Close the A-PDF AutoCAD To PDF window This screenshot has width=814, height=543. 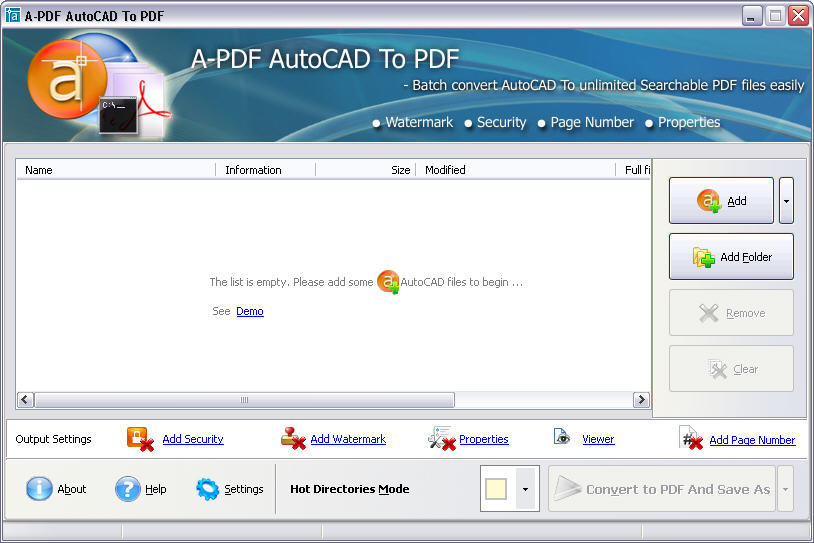798,16
